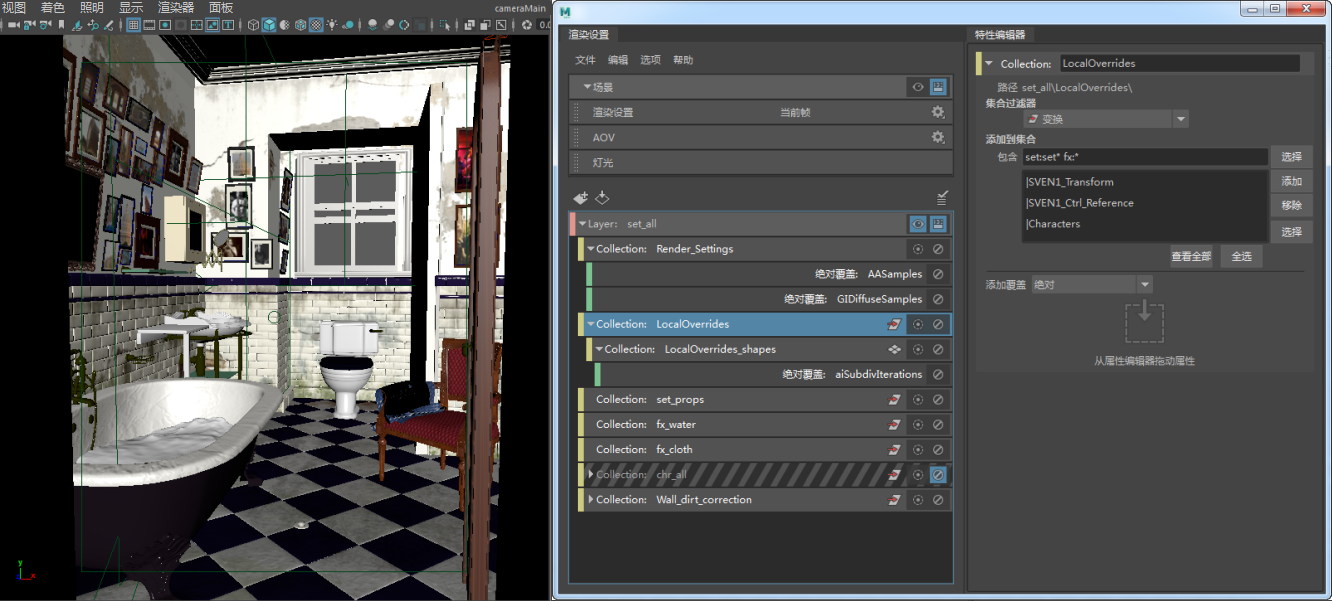The width and height of the screenshot is (1332, 601).
Task: Open the 添加覆盖 绝对 dropdown
Action: coord(1092,285)
